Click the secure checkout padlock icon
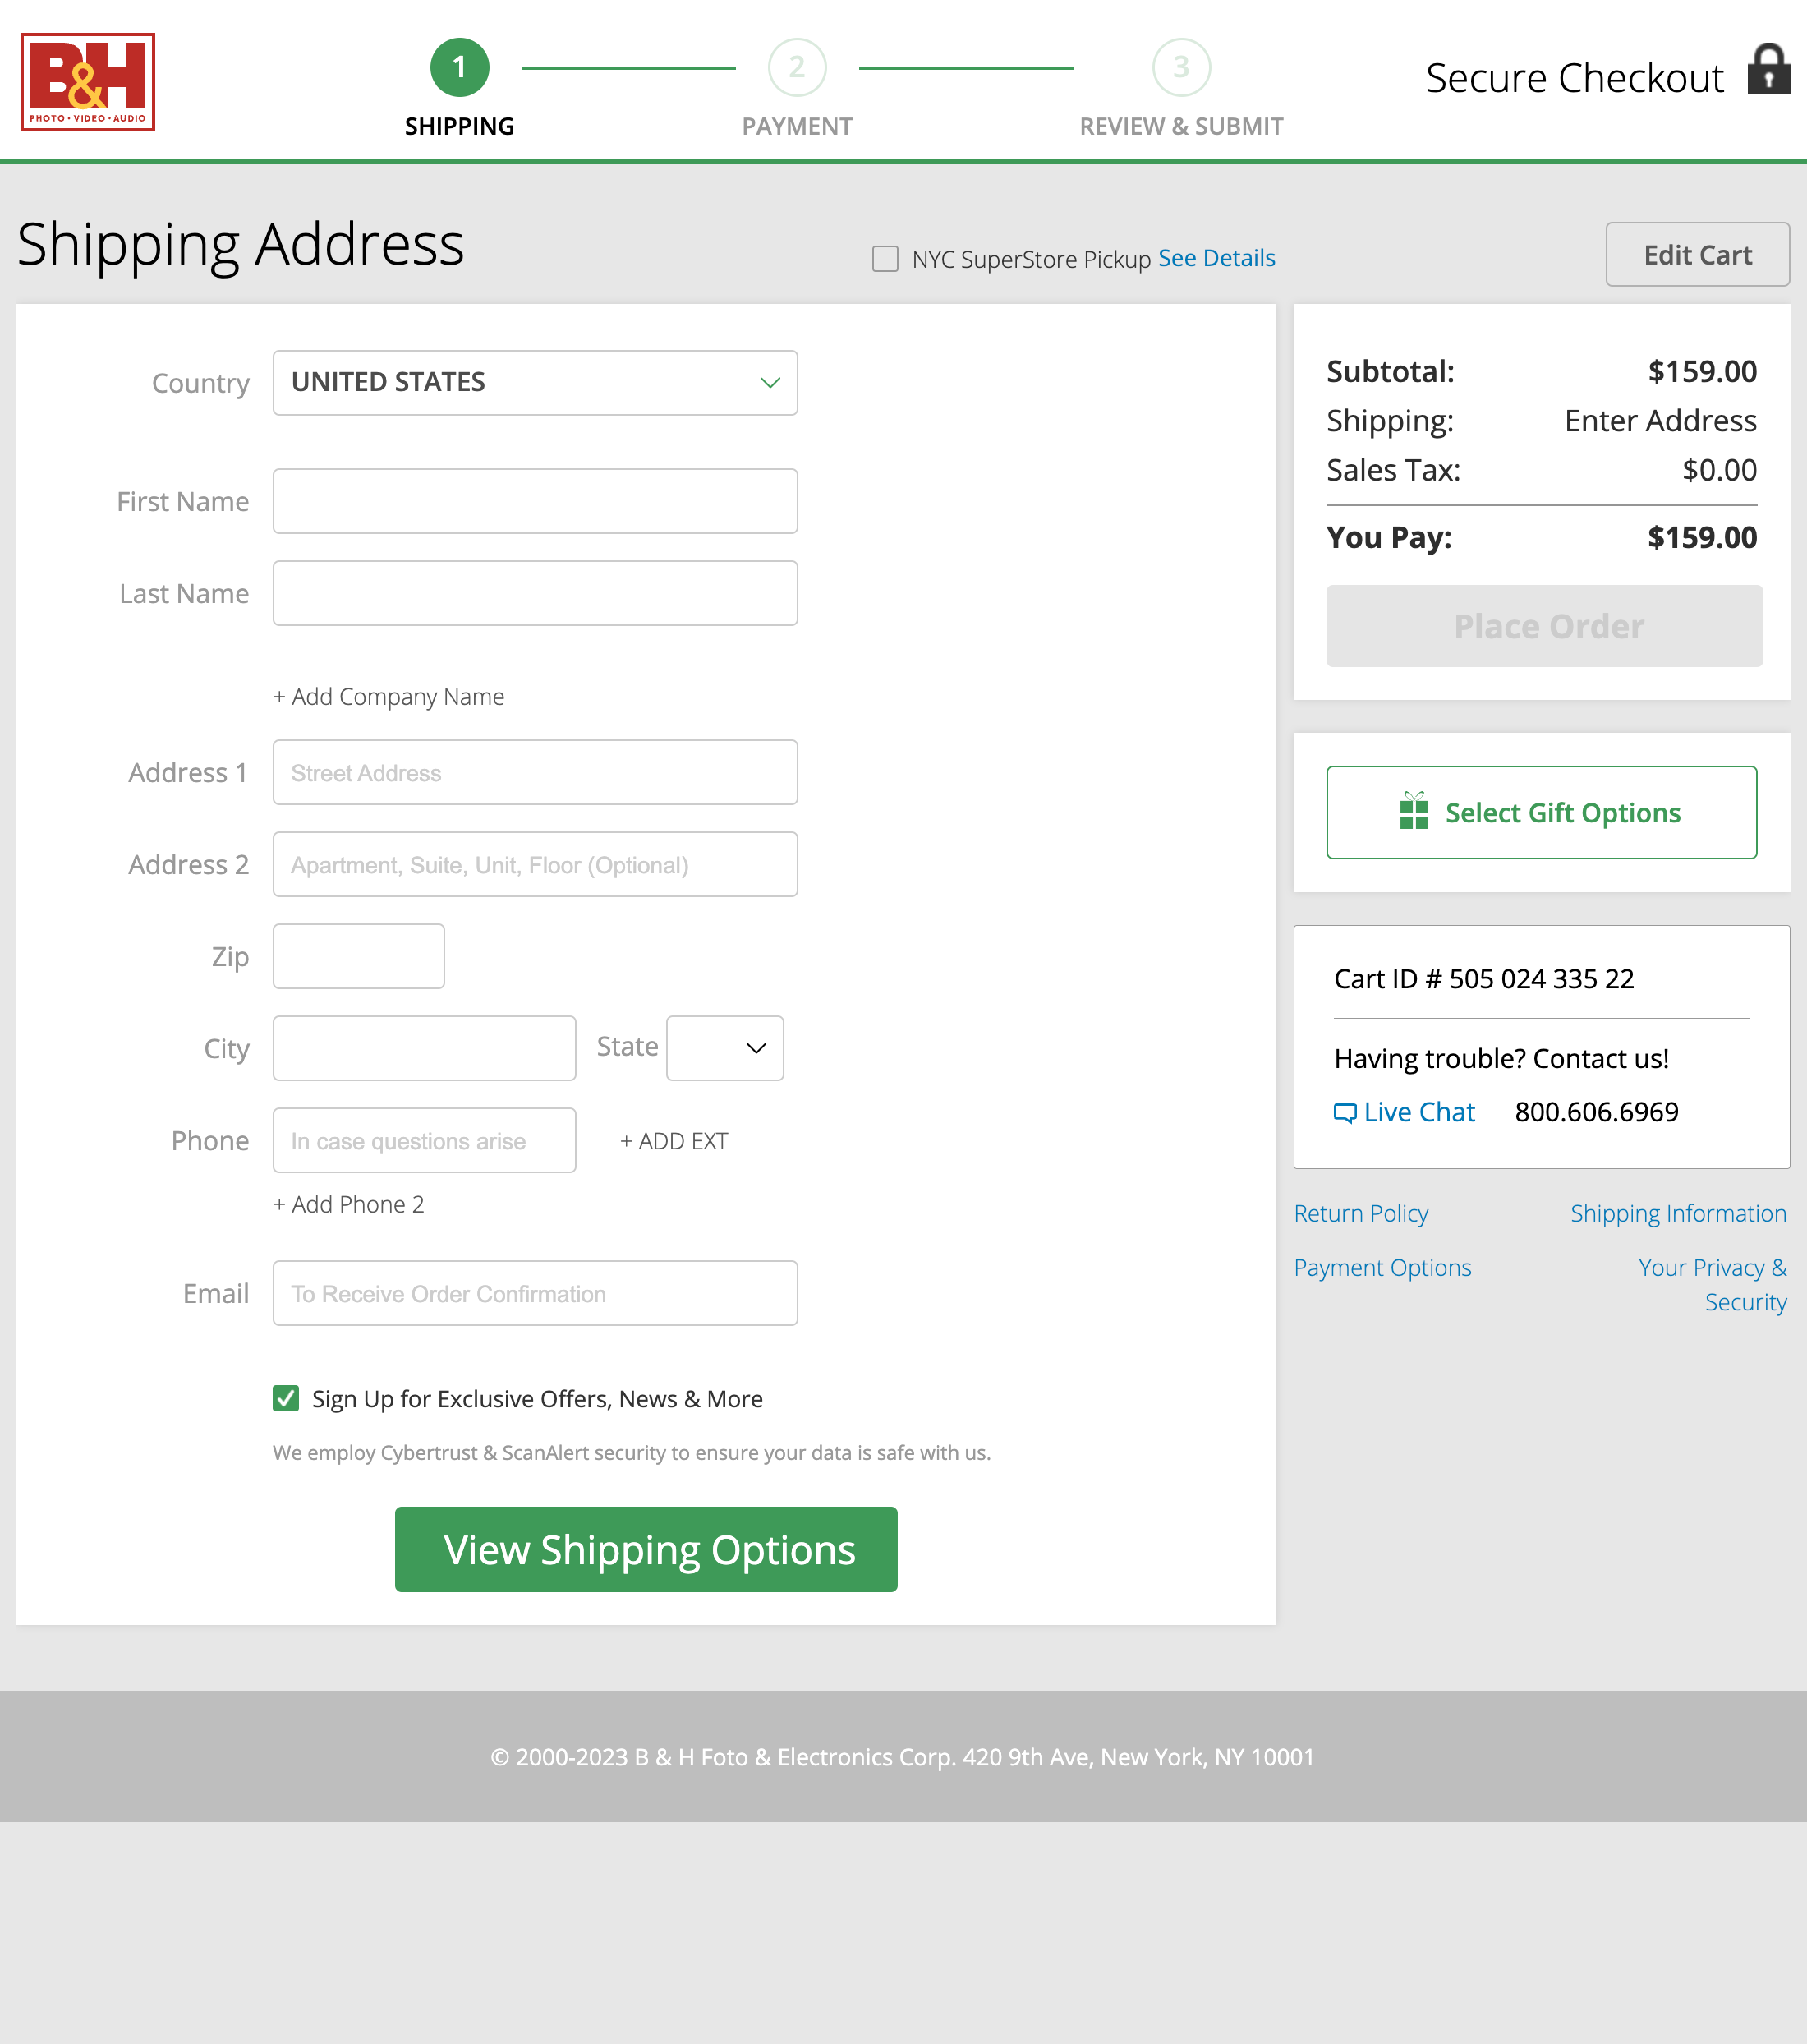 (1768, 70)
